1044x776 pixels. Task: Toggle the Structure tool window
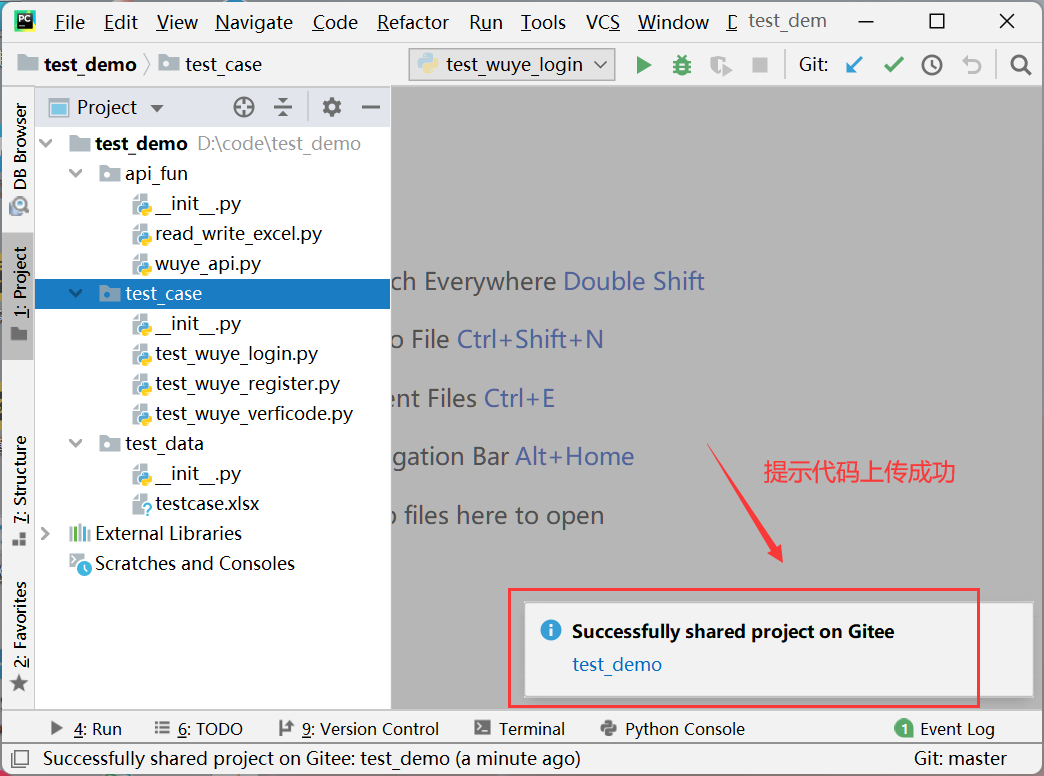click(19, 490)
